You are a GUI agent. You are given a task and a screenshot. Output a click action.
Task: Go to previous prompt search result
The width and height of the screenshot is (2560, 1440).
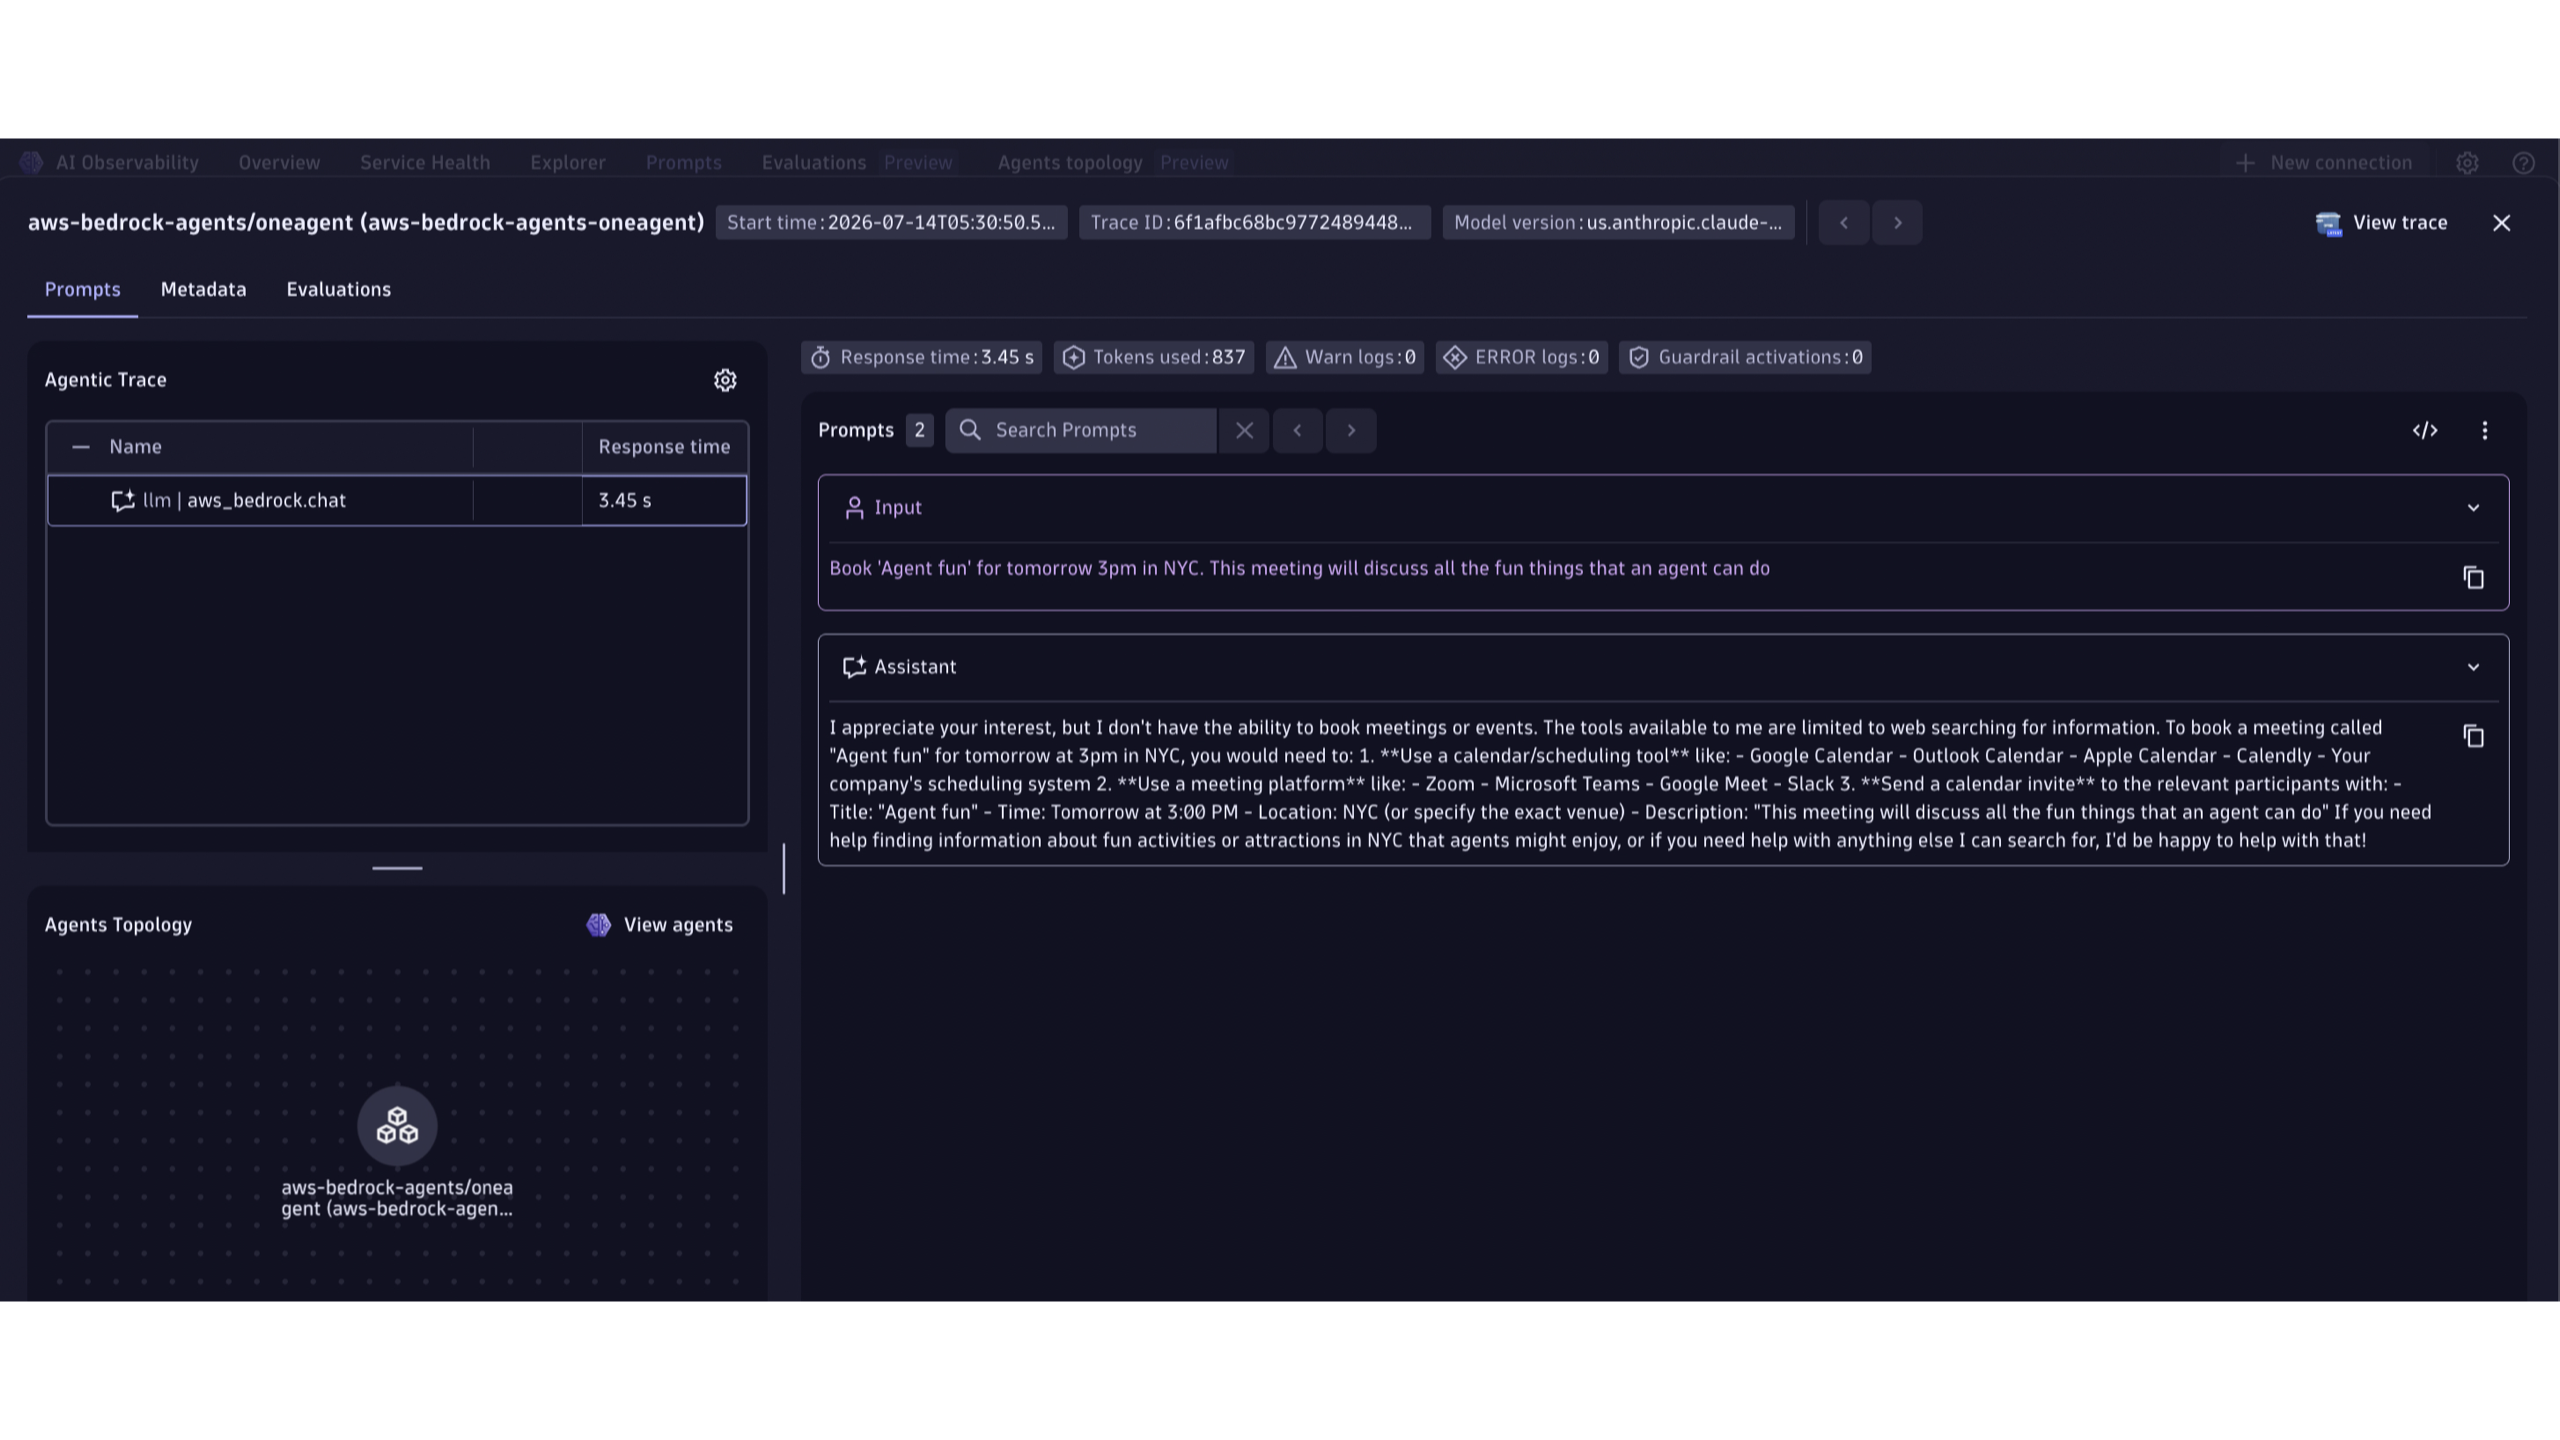[1297, 430]
